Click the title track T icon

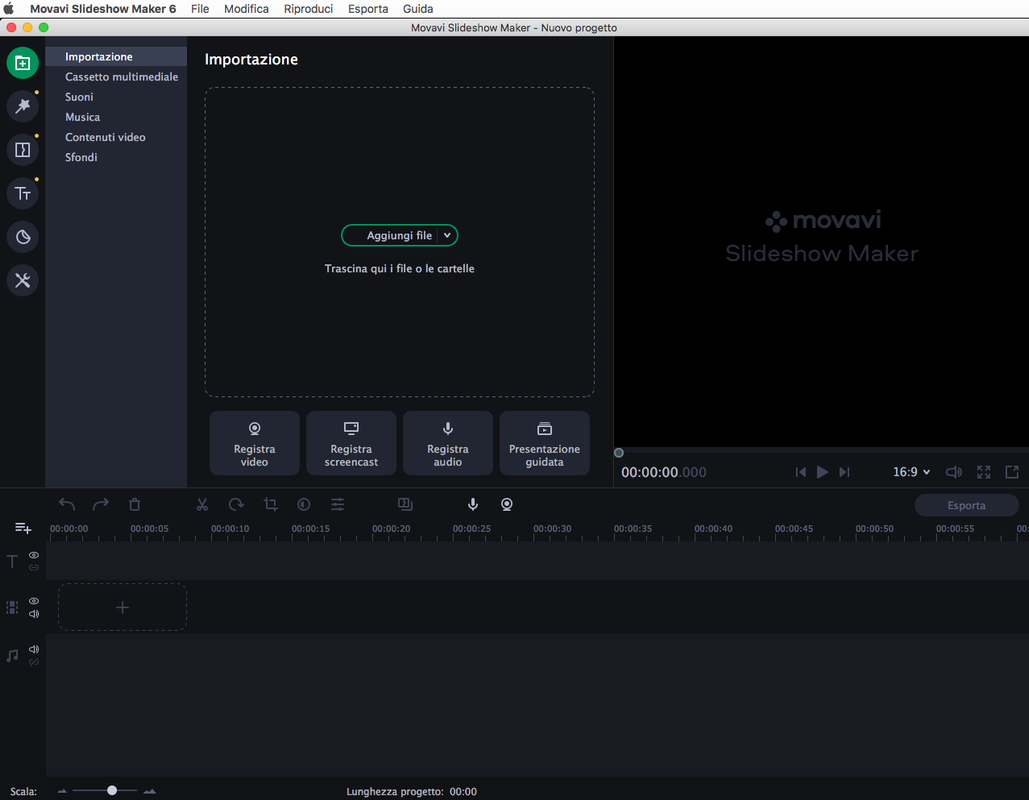click(x=12, y=561)
